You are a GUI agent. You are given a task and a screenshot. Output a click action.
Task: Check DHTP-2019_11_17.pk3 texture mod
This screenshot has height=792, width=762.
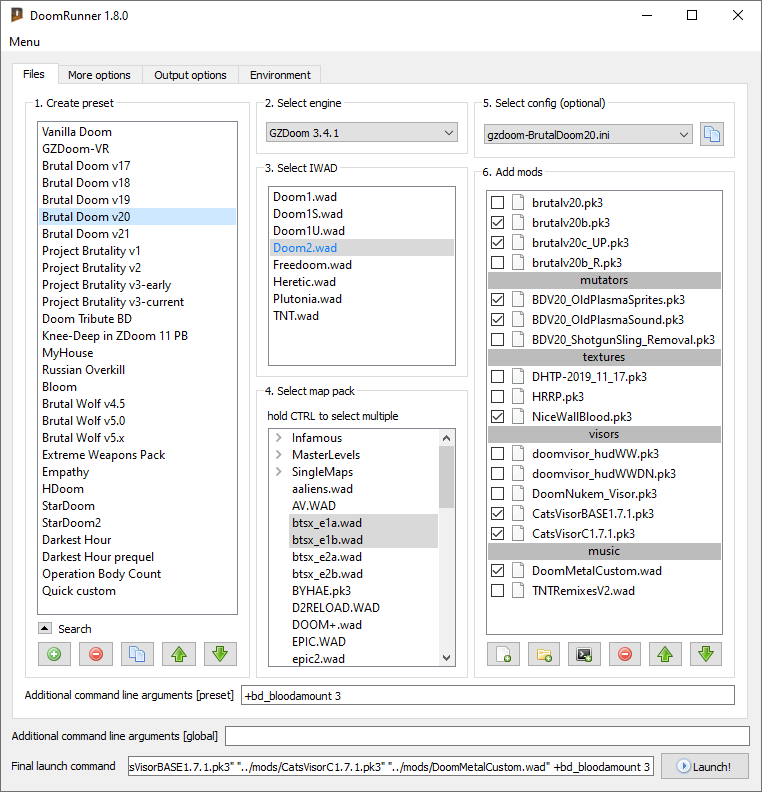click(x=497, y=376)
